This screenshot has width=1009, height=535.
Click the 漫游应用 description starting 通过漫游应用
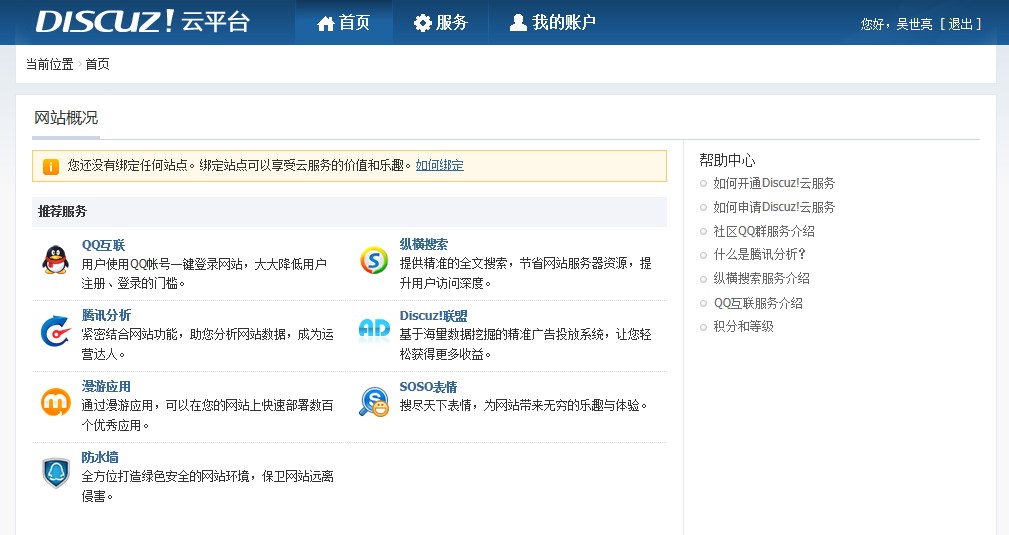(x=207, y=415)
